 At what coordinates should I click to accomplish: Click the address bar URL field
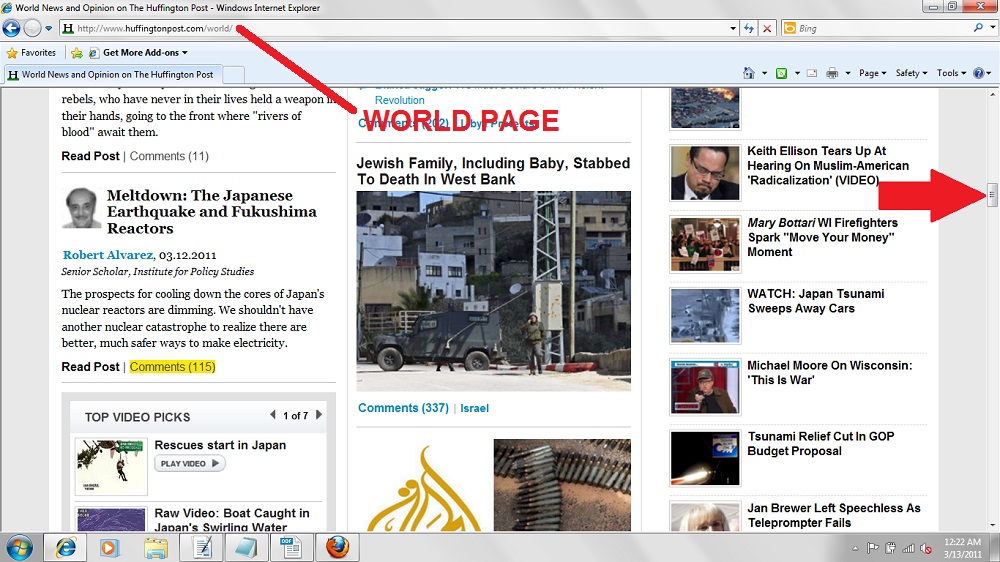coord(393,28)
